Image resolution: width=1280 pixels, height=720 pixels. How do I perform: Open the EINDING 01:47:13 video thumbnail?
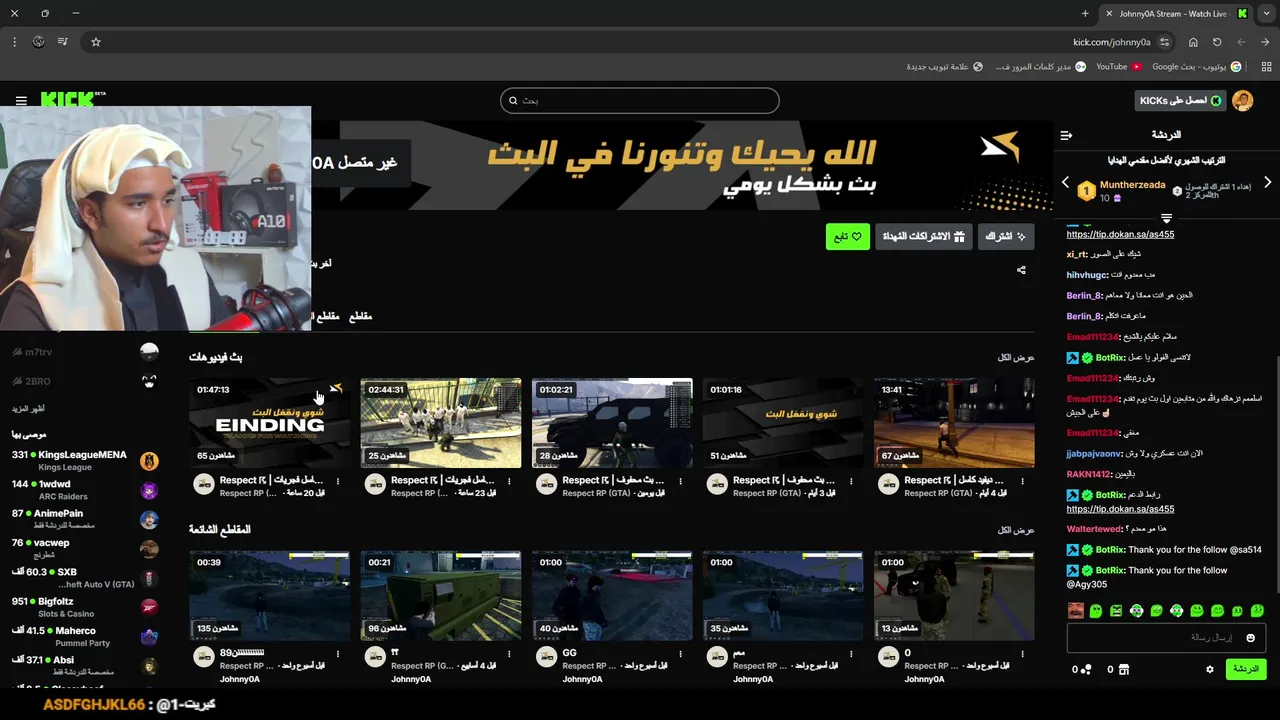point(270,423)
